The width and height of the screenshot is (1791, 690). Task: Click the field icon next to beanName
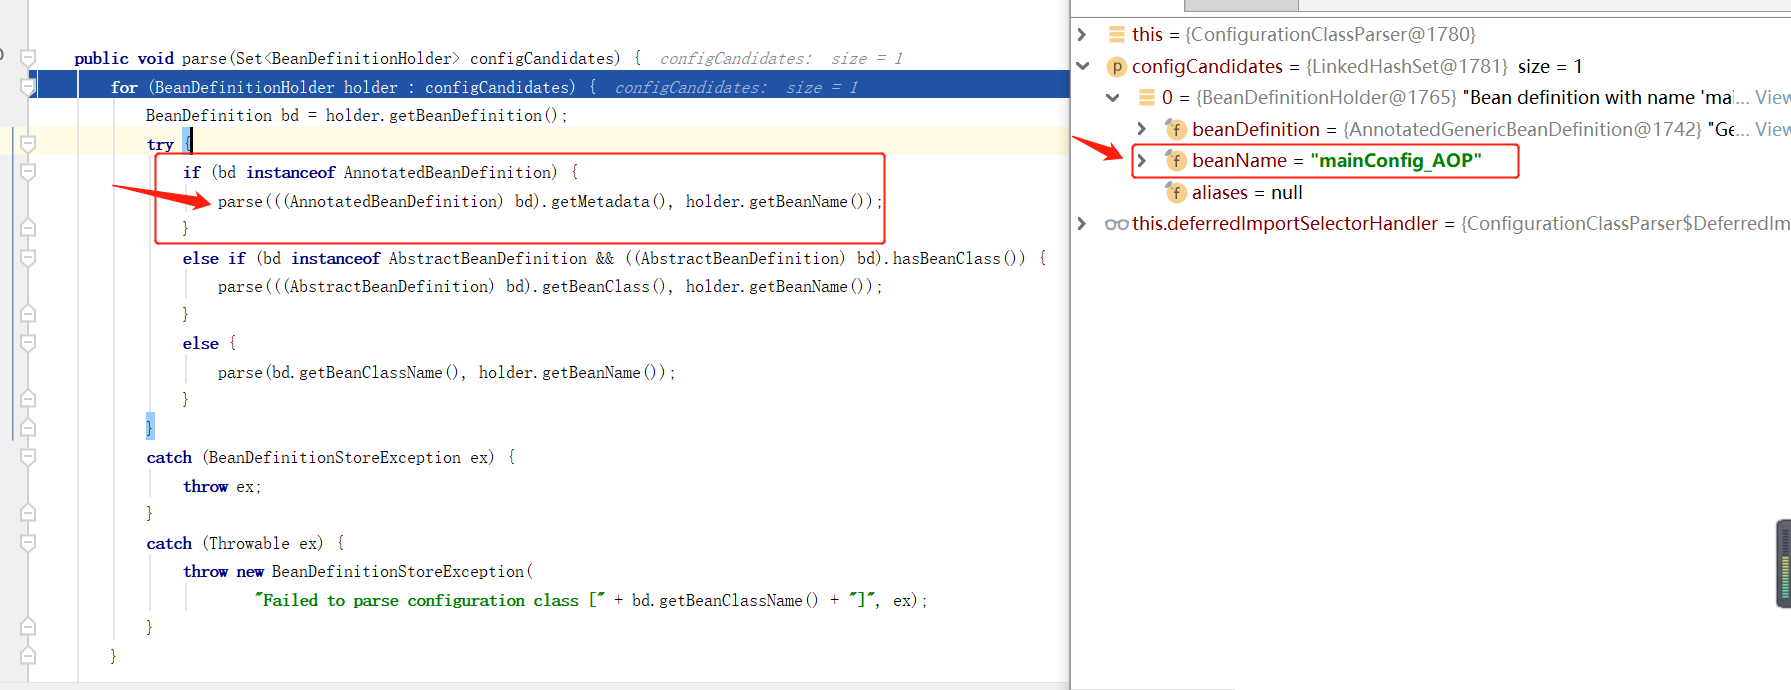click(x=1176, y=160)
